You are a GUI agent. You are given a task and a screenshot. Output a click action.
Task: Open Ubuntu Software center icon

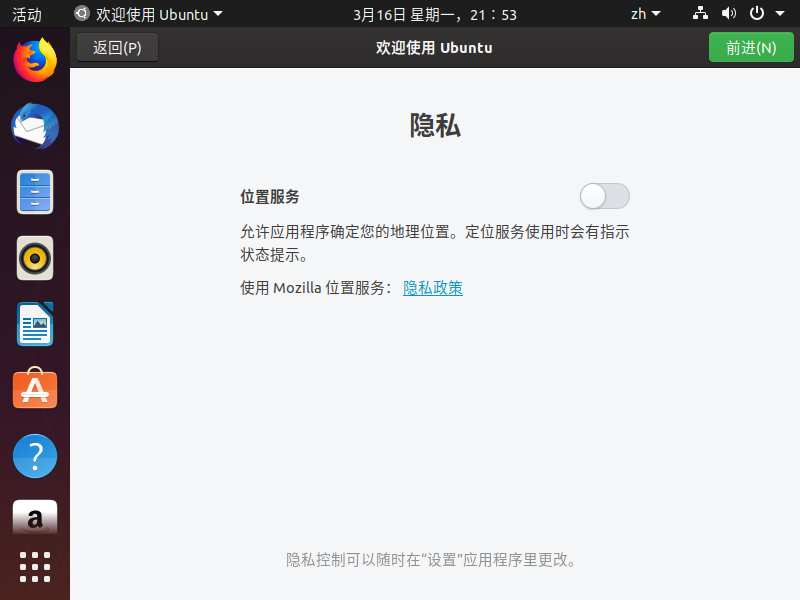[x=35, y=388]
